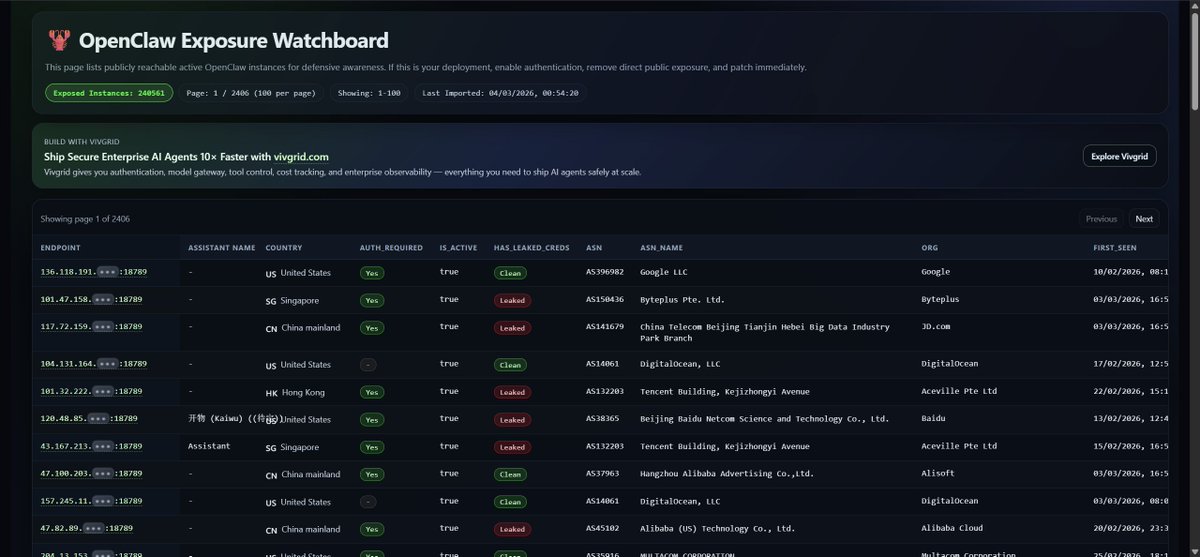Open endpoint 47.100.203 link
Viewport: 1200px width, 557px height.
tap(91, 473)
